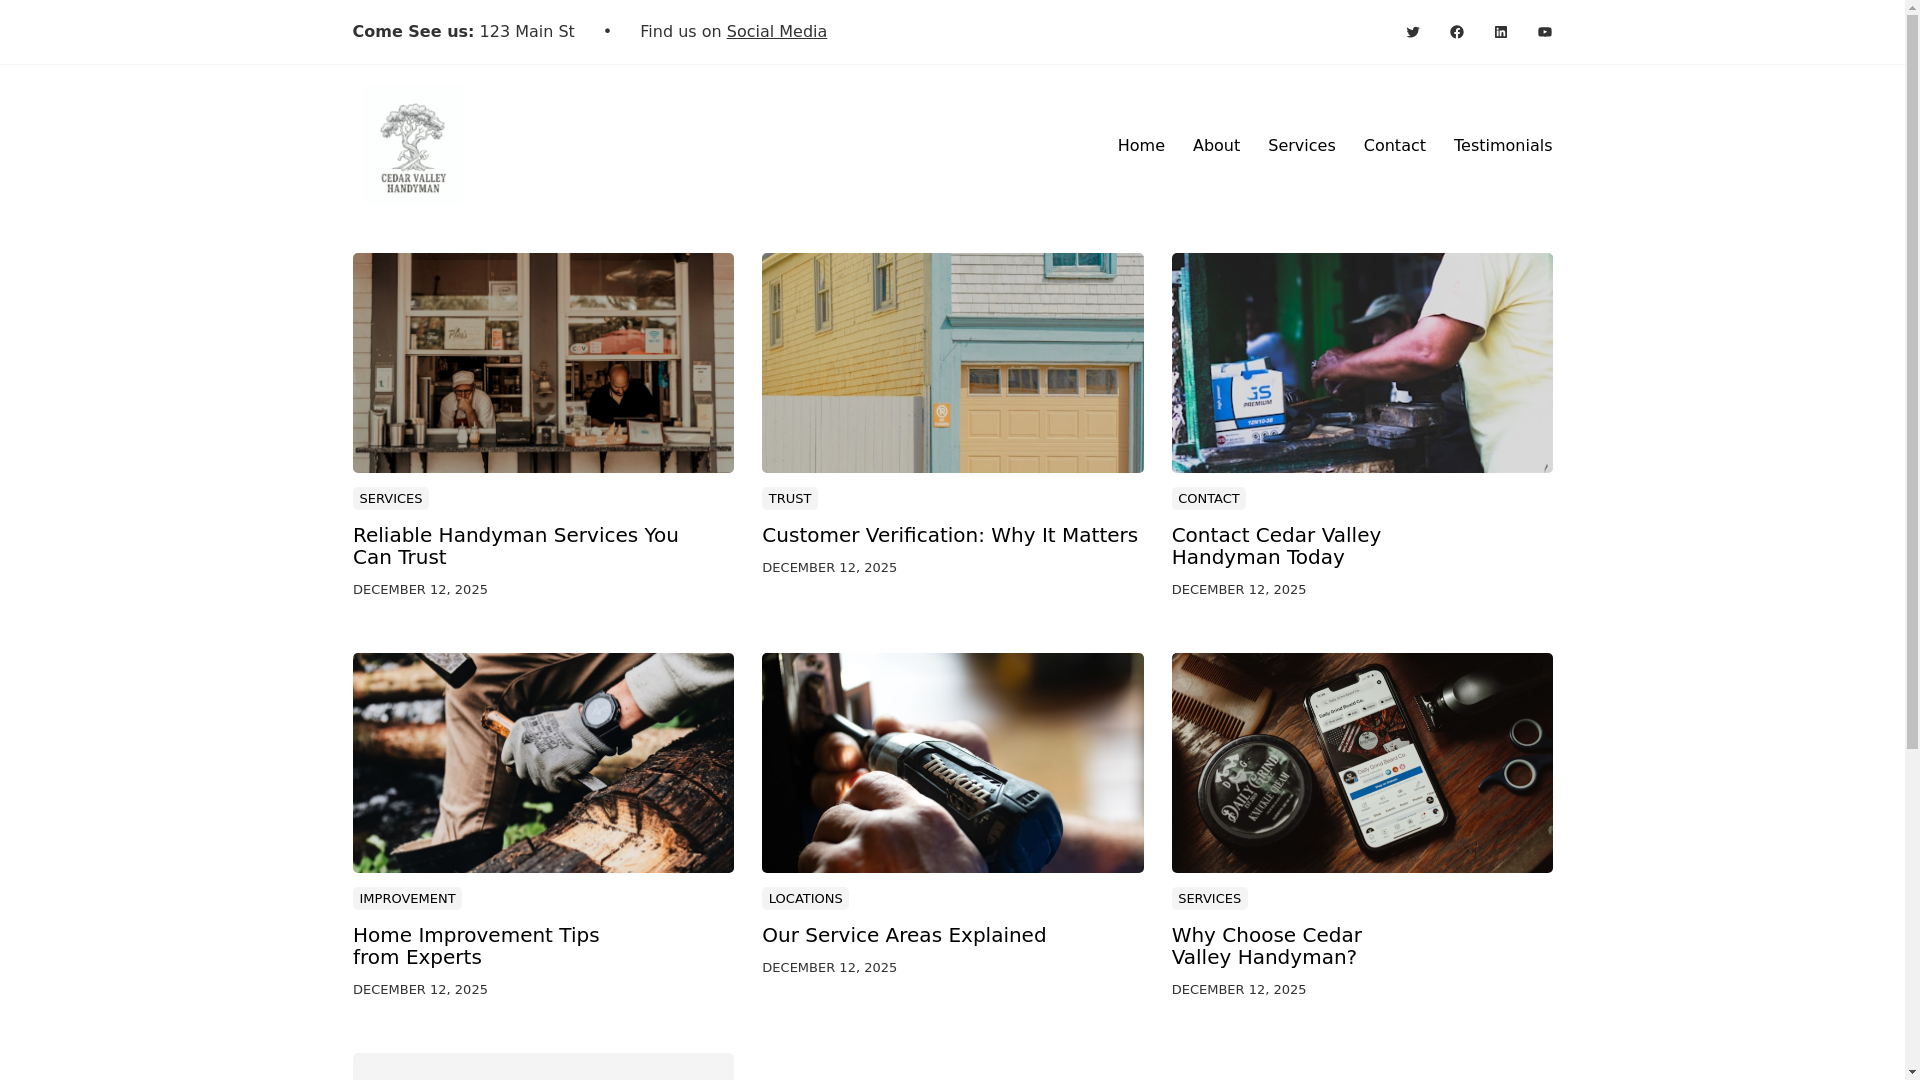1920x1080 pixels.
Task: Open the LinkedIn social icon
Action: (x=1500, y=32)
